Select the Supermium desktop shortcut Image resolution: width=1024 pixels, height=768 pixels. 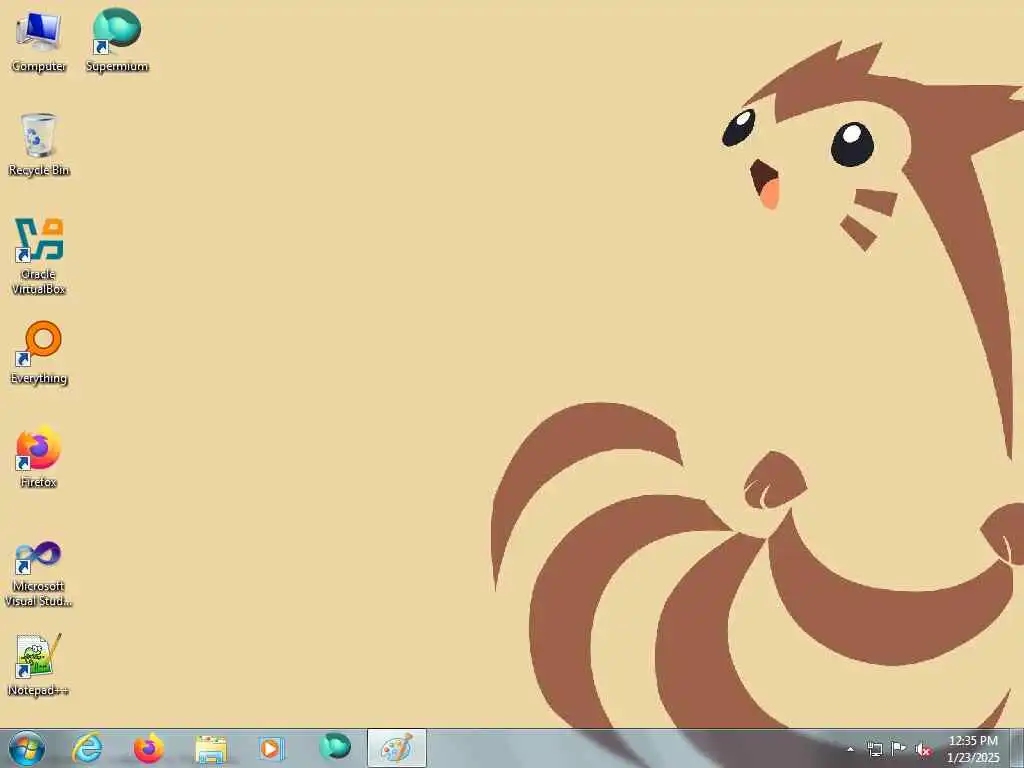click(x=117, y=40)
